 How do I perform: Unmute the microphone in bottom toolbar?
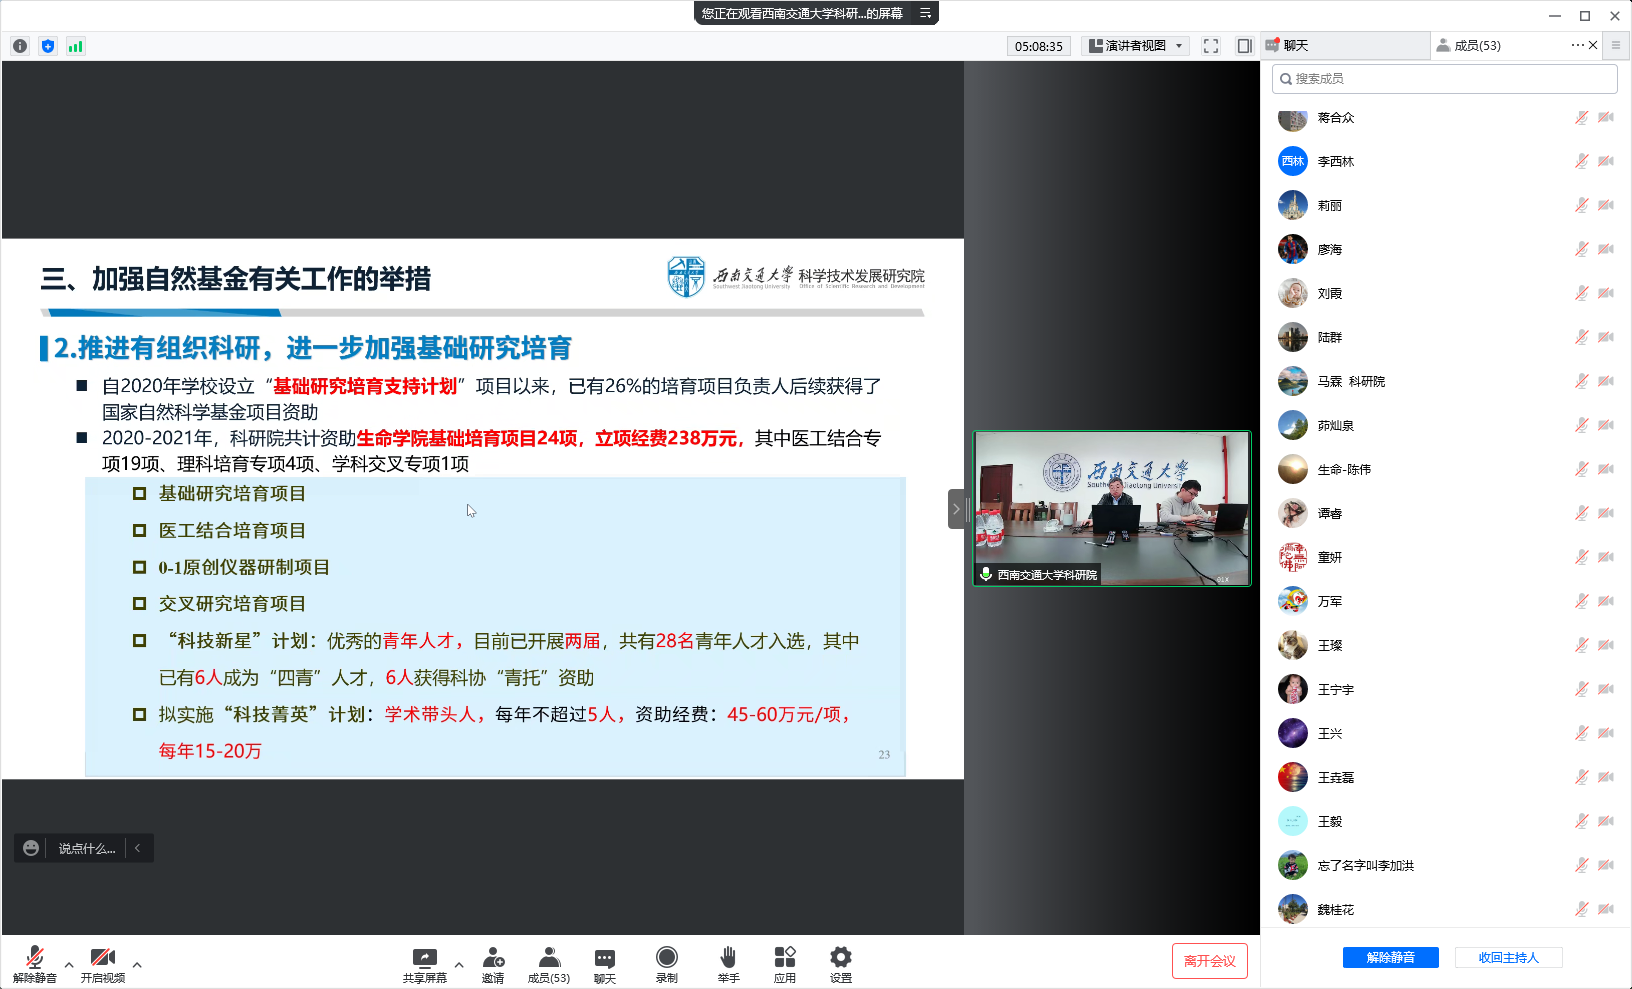coord(35,959)
